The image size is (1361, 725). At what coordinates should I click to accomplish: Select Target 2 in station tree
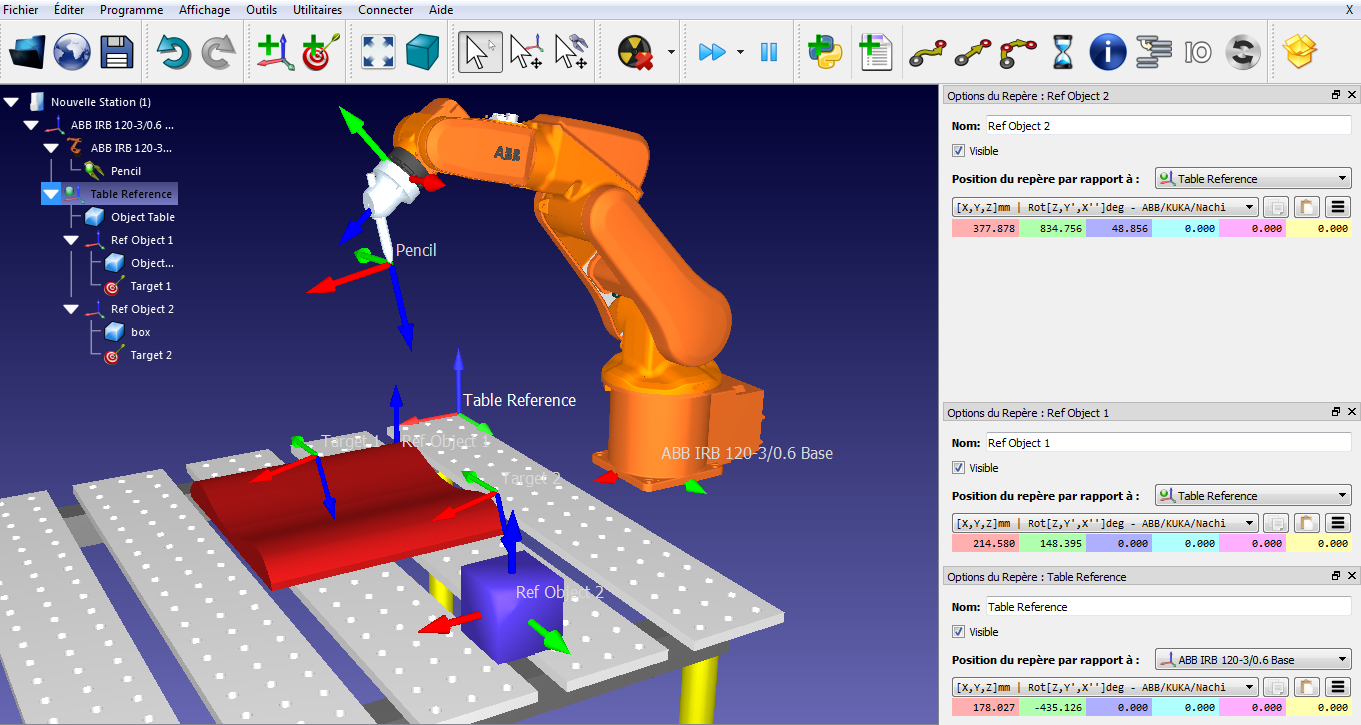(151, 355)
